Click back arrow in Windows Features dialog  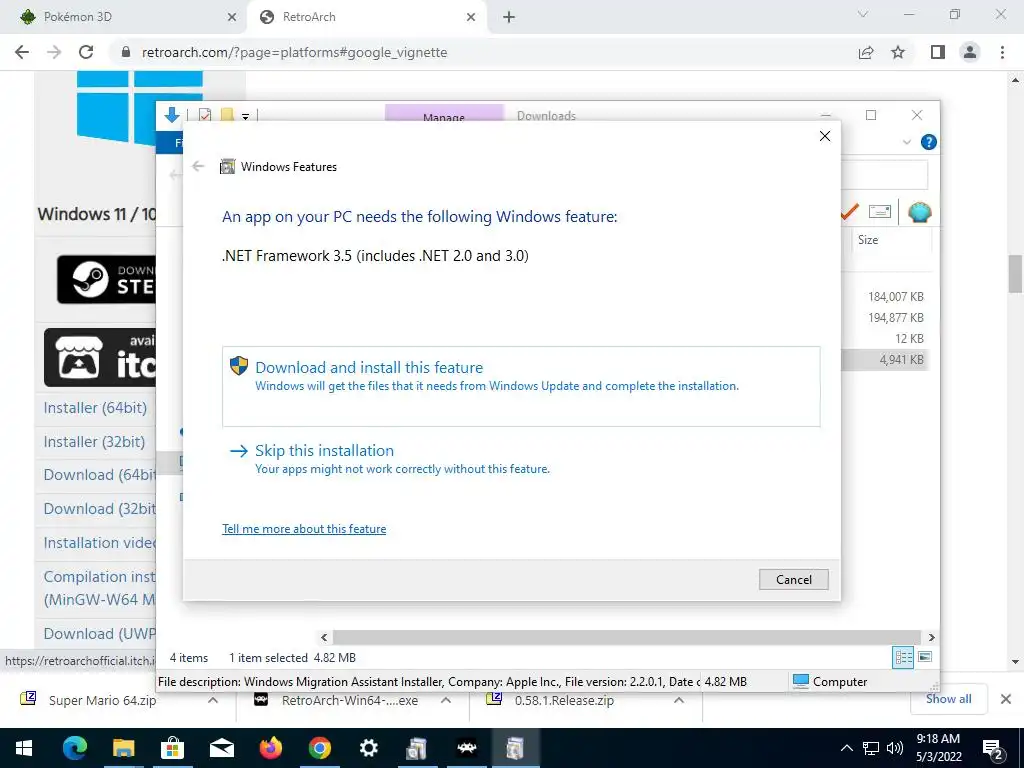tap(199, 167)
